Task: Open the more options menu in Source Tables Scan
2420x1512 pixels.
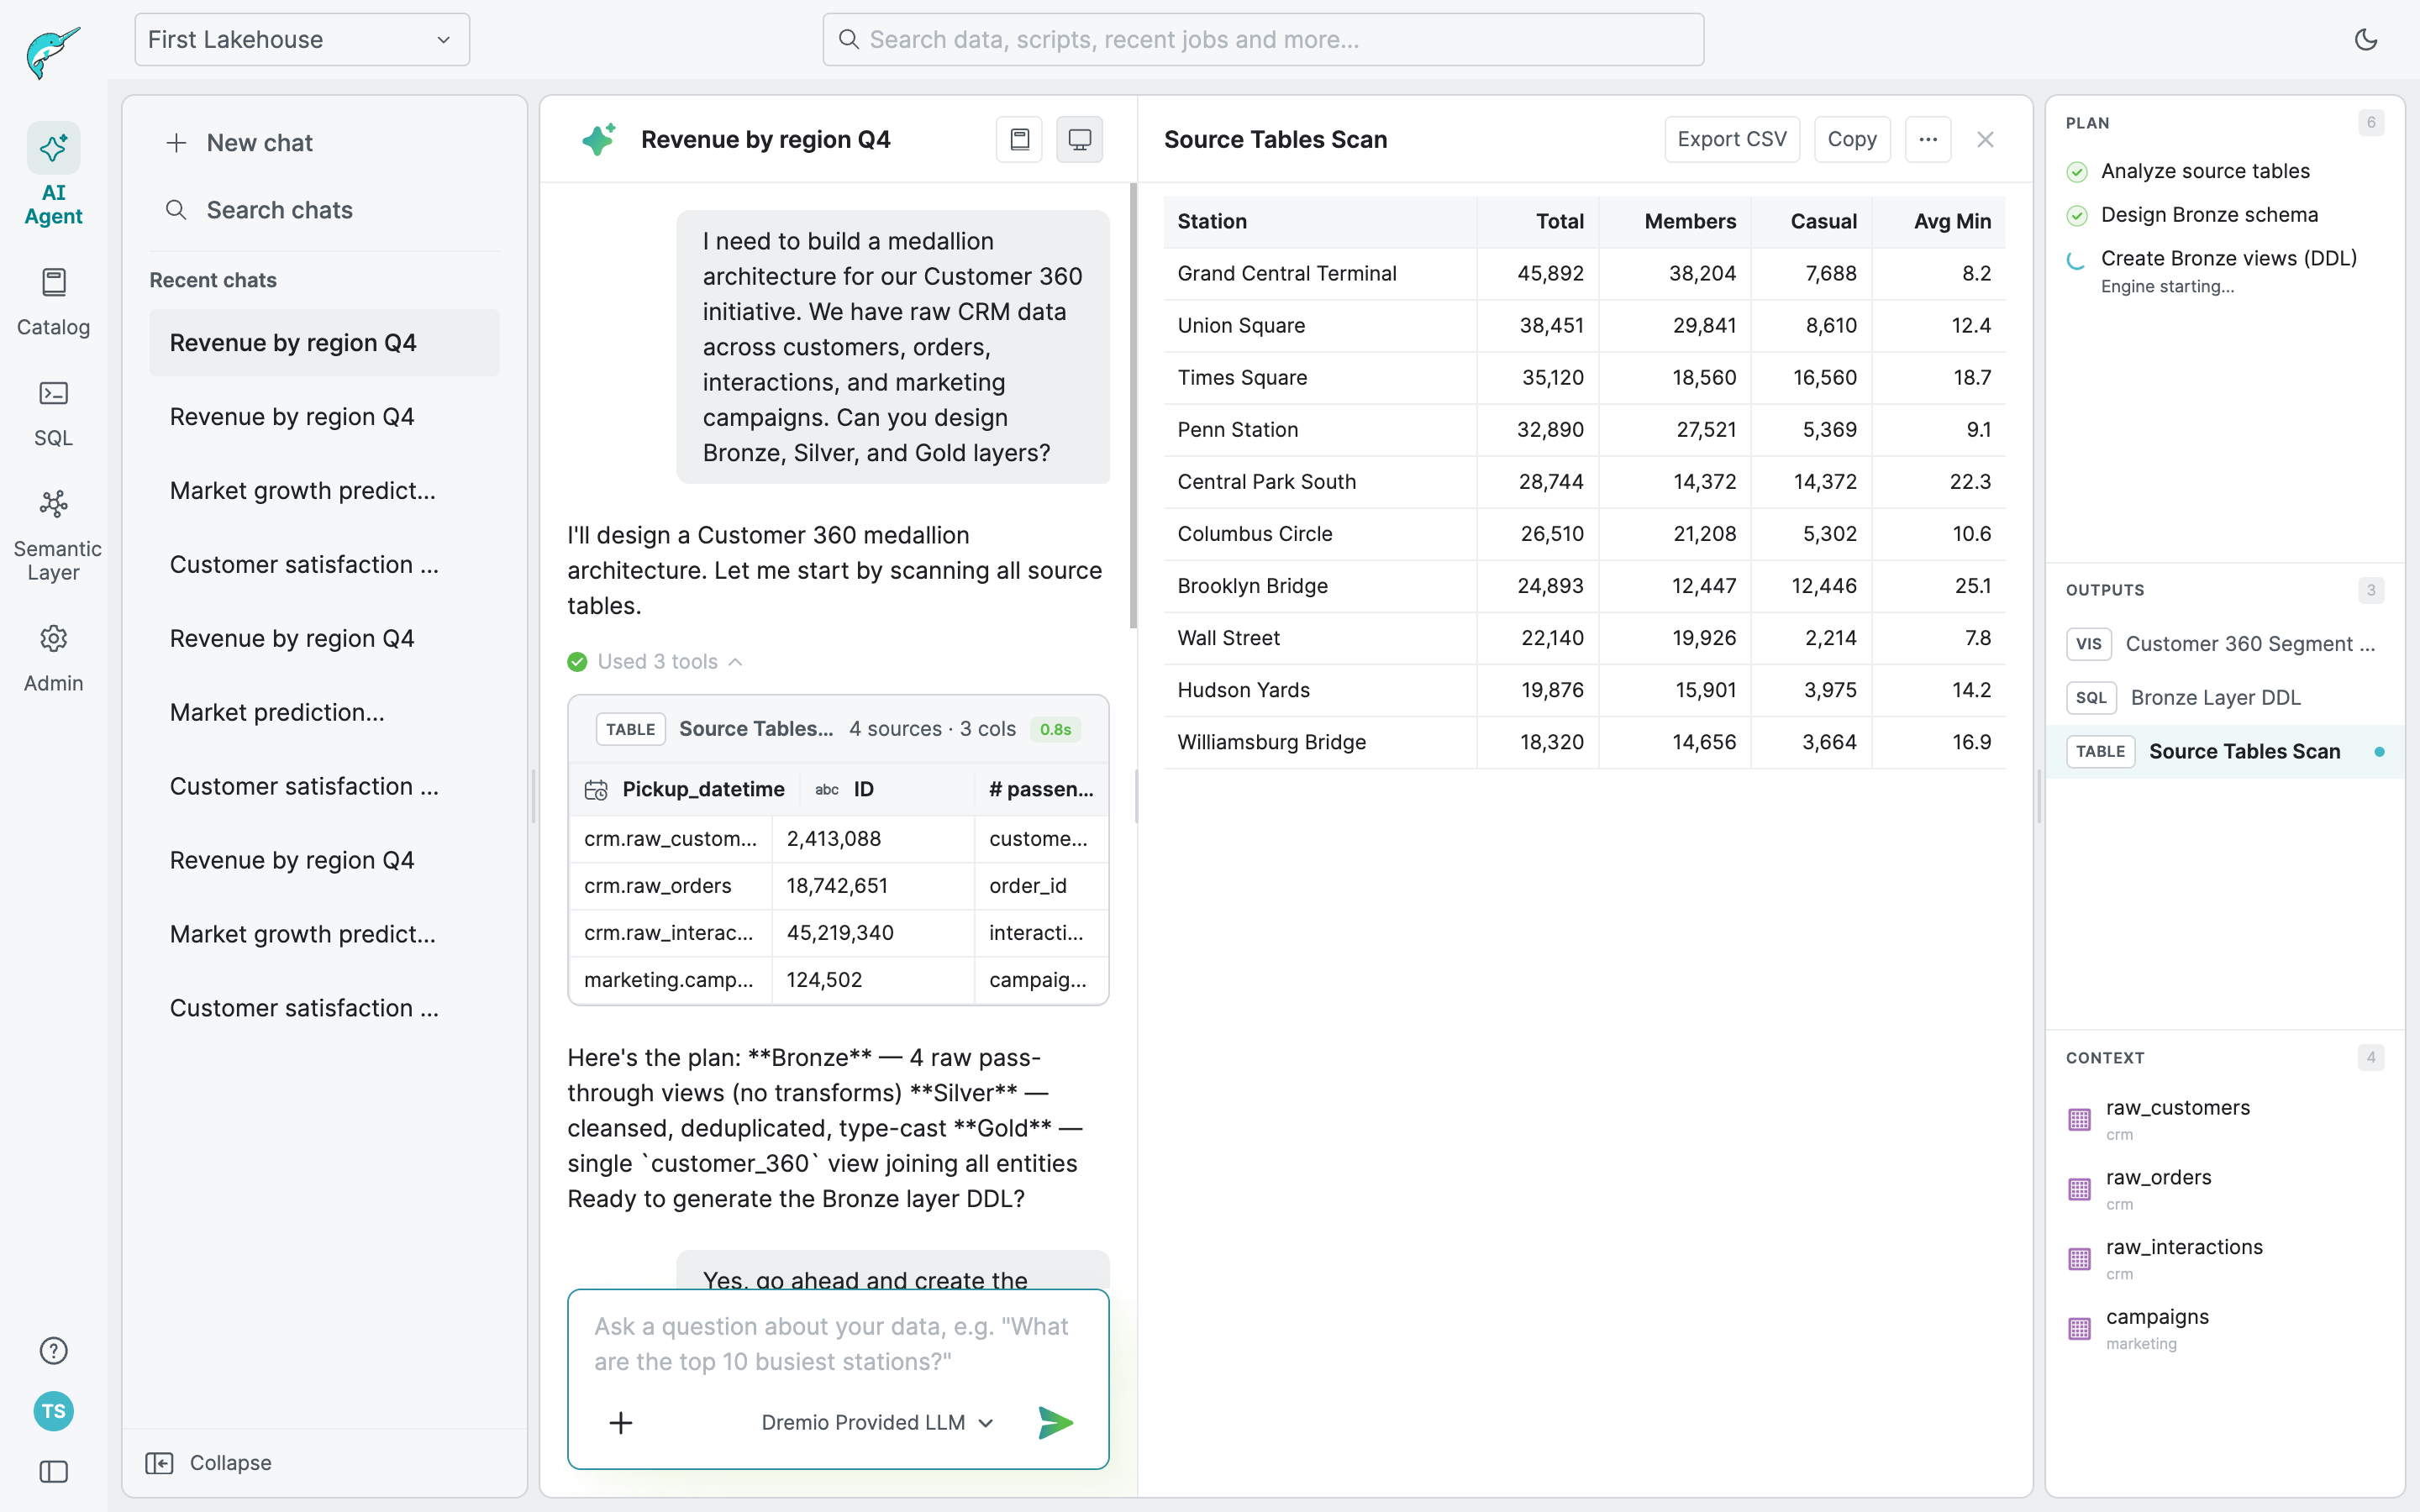Action: (x=1927, y=139)
